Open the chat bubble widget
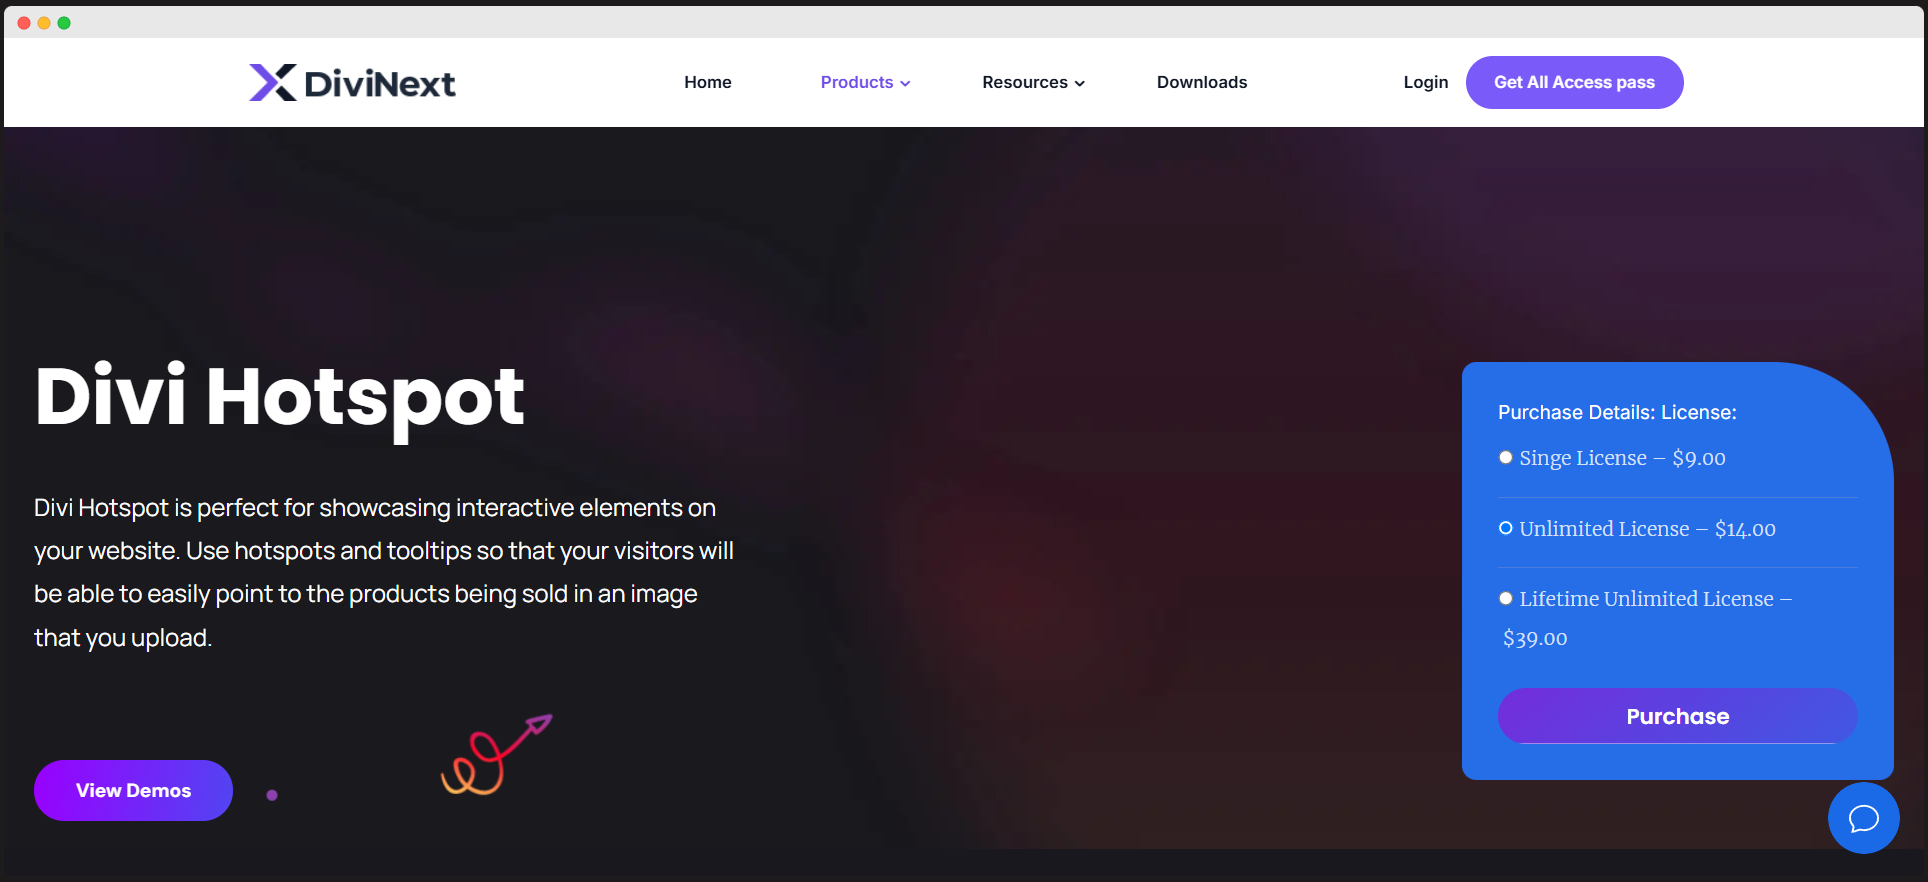 click(x=1863, y=818)
